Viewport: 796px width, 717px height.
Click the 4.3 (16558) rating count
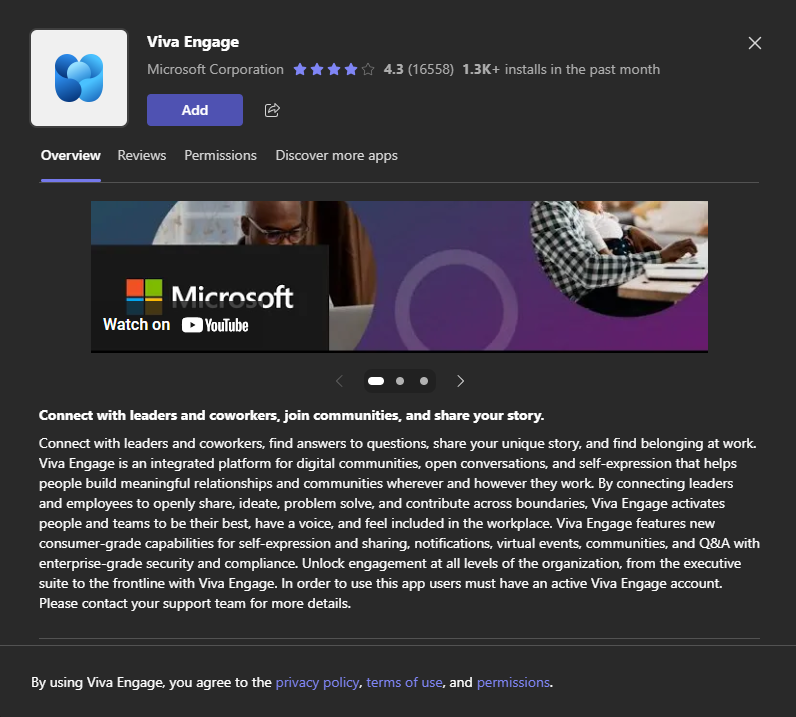coord(419,69)
